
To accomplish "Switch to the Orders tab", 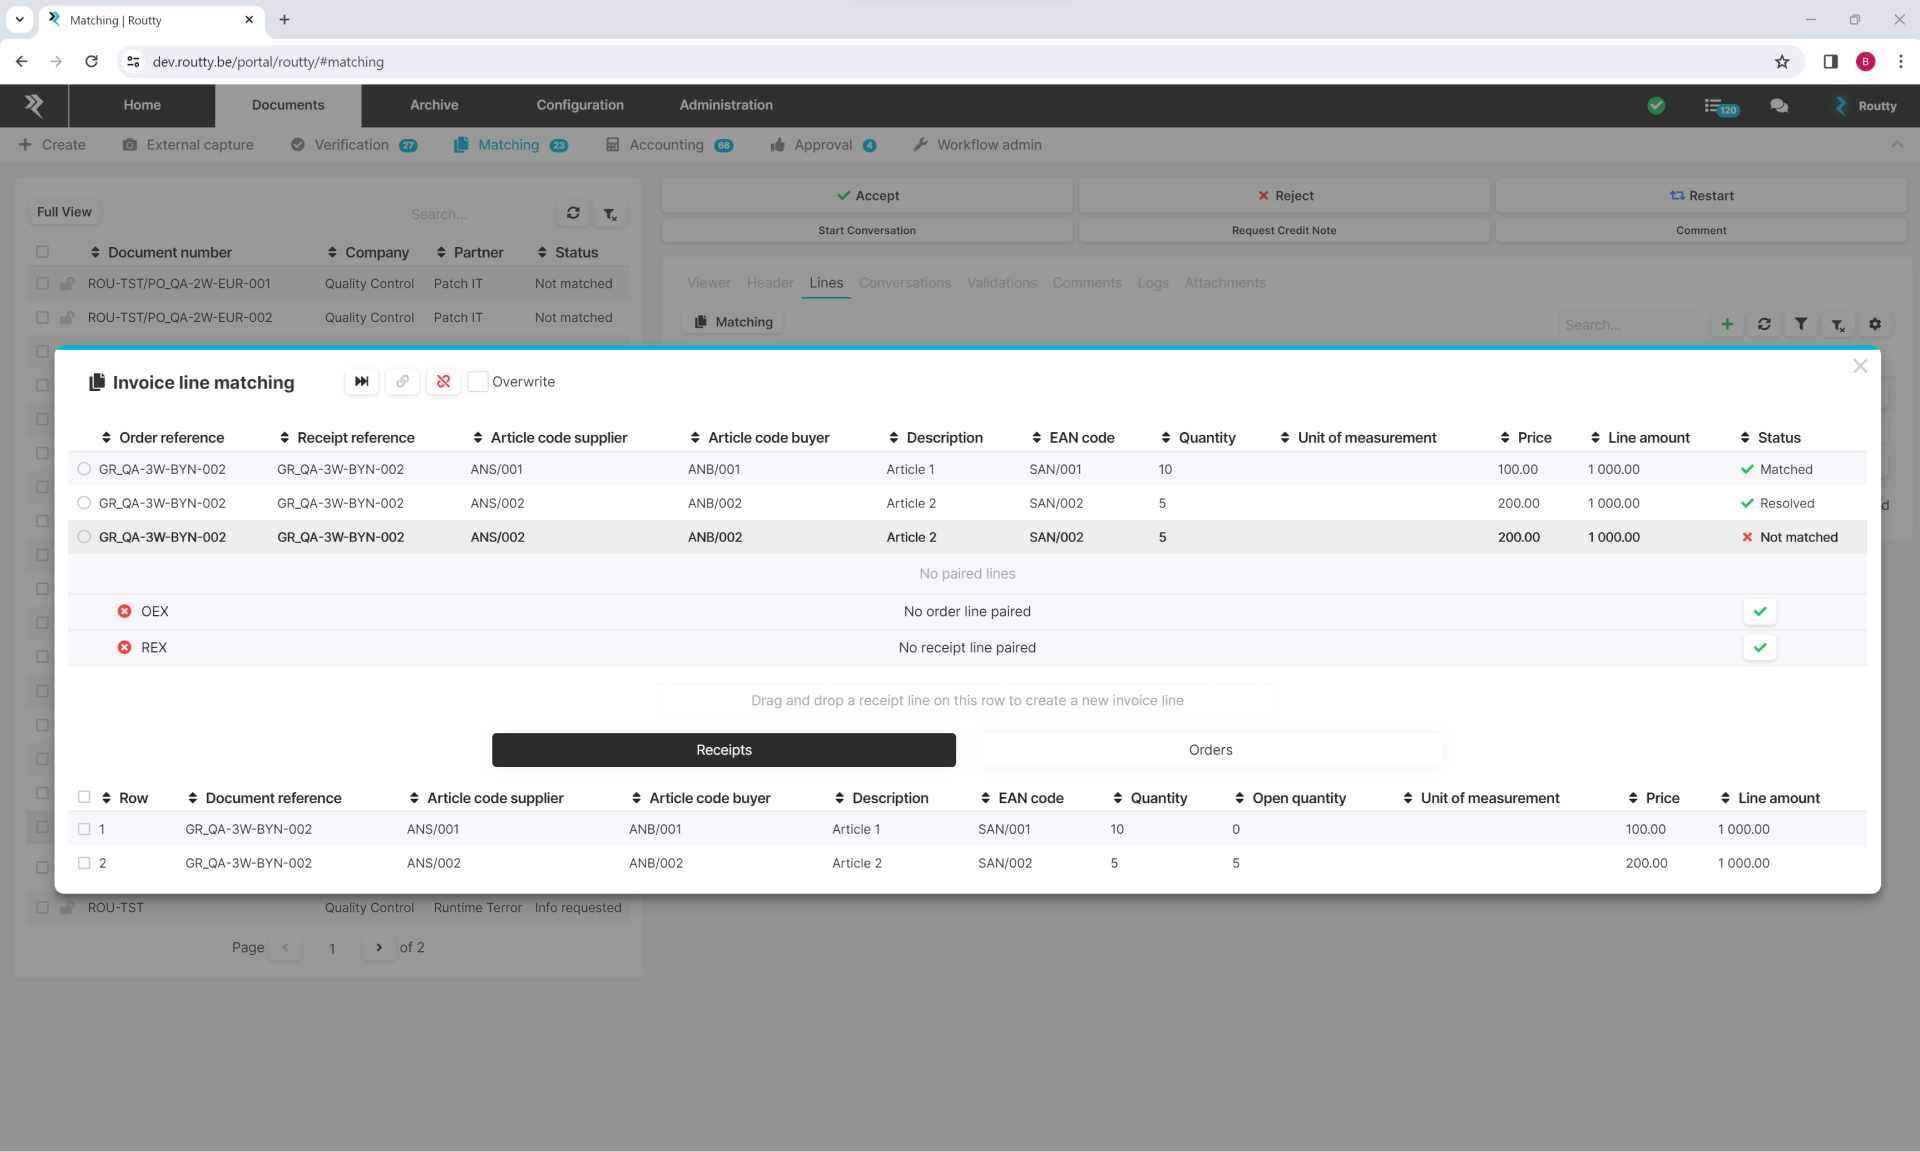I will [1210, 749].
